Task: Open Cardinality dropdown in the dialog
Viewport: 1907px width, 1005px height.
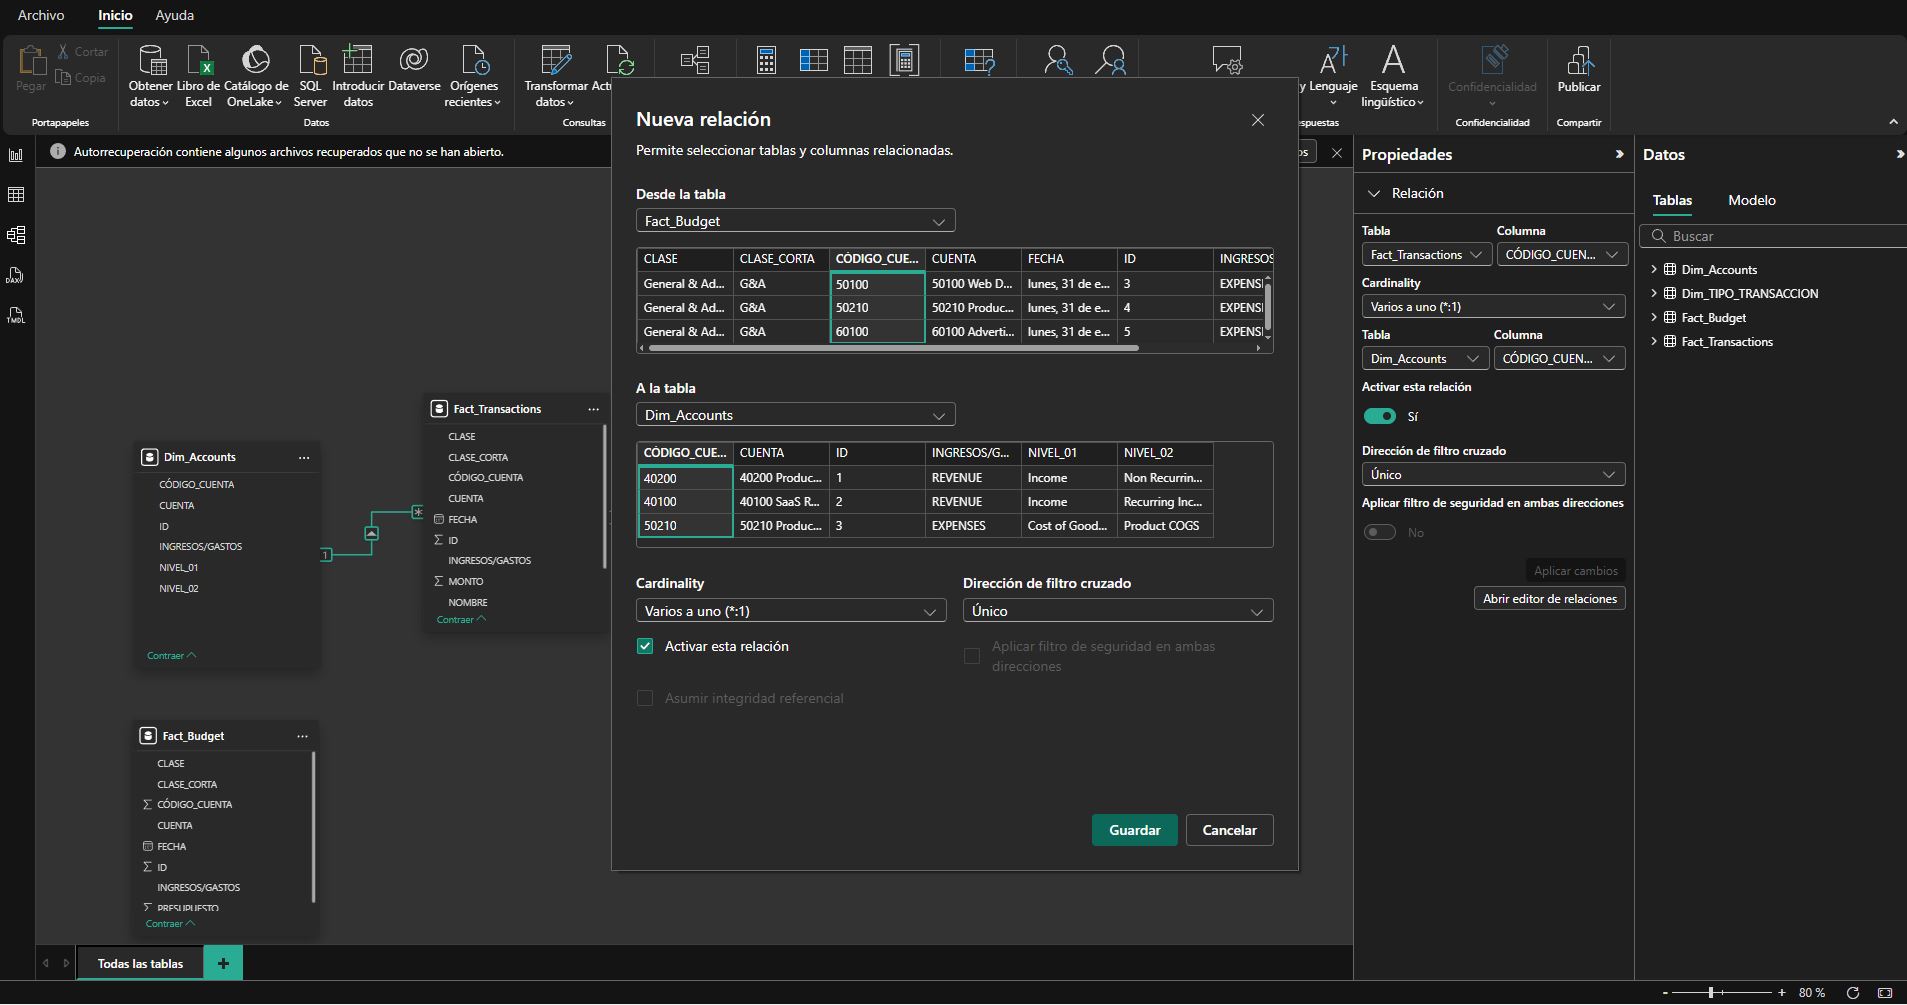Action: pyautogui.click(x=790, y=611)
